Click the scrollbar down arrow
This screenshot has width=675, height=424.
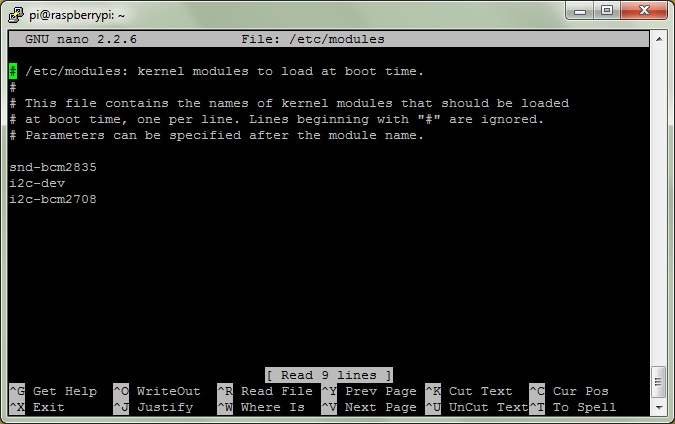[x=659, y=407]
